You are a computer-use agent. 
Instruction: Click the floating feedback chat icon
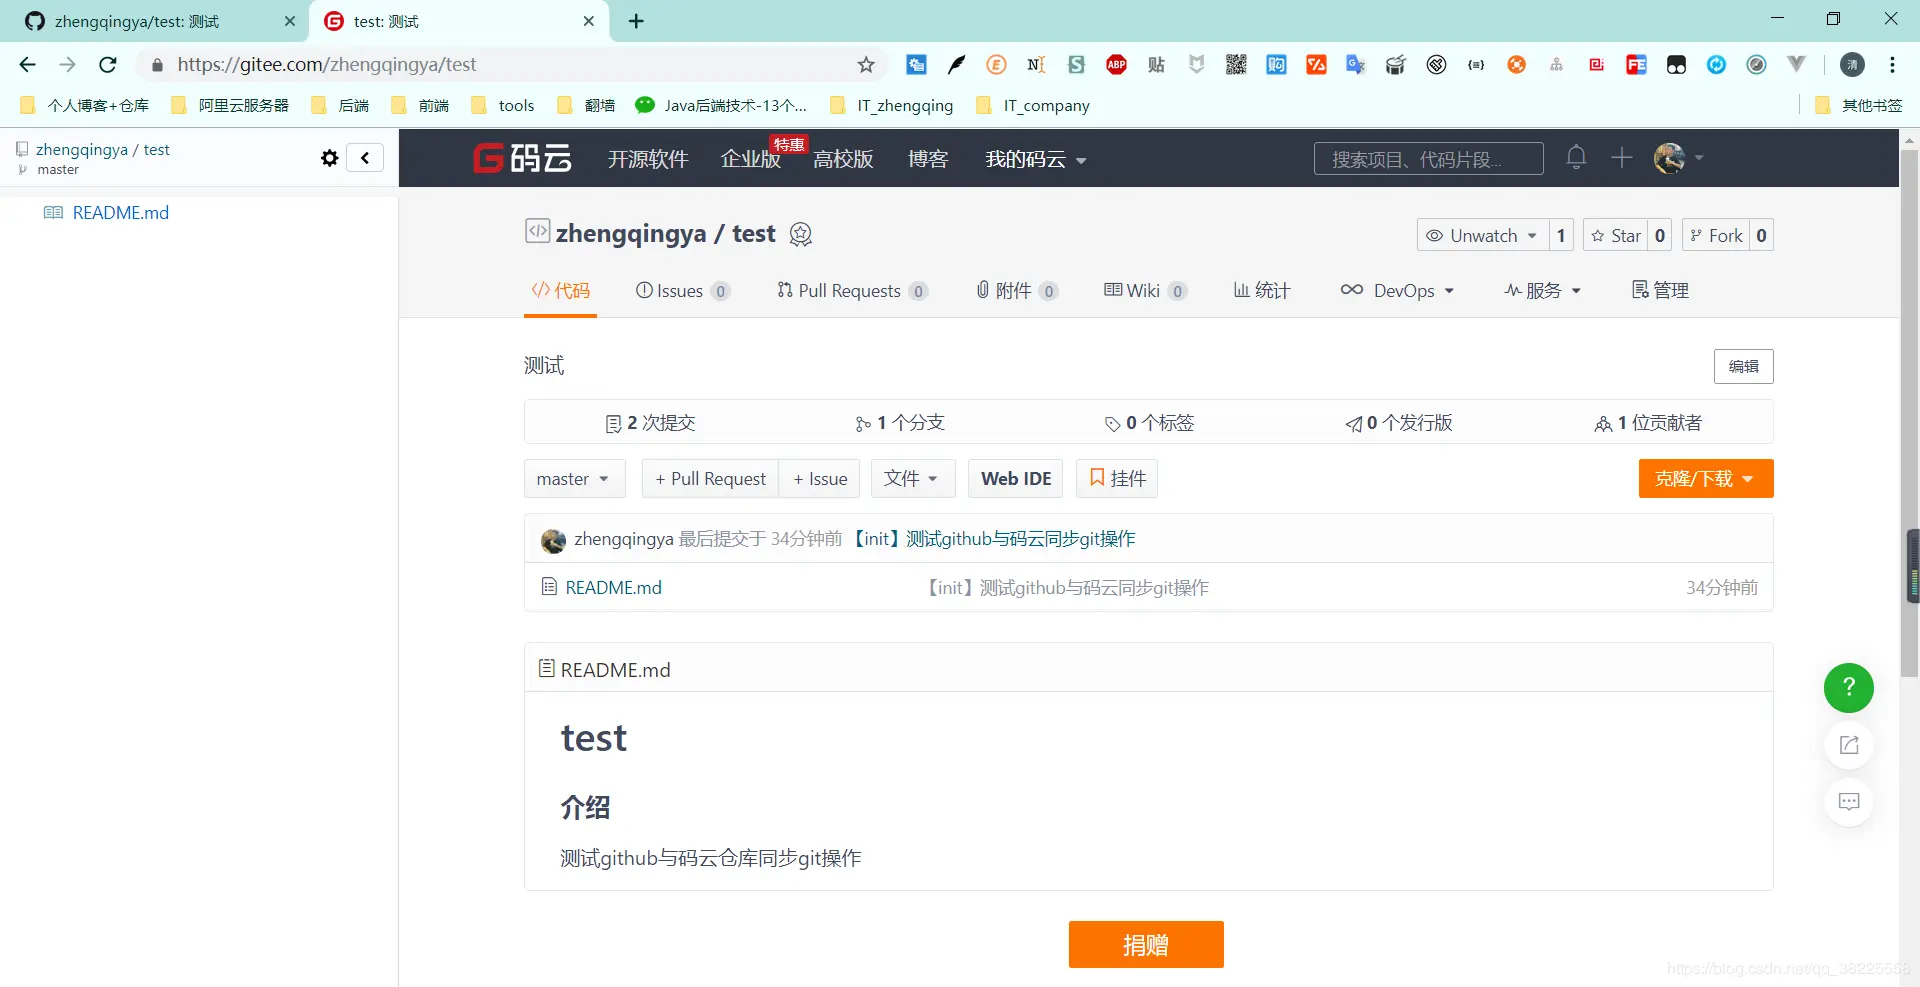pyautogui.click(x=1849, y=802)
